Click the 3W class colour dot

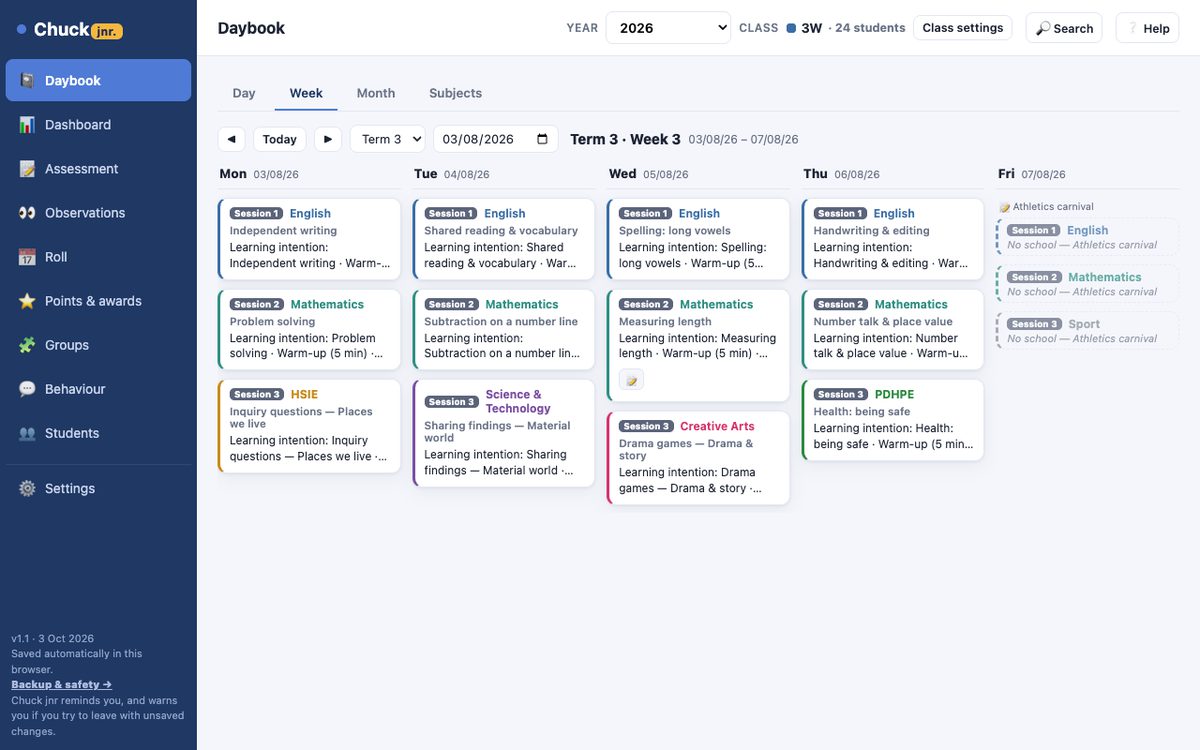click(791, 28)
